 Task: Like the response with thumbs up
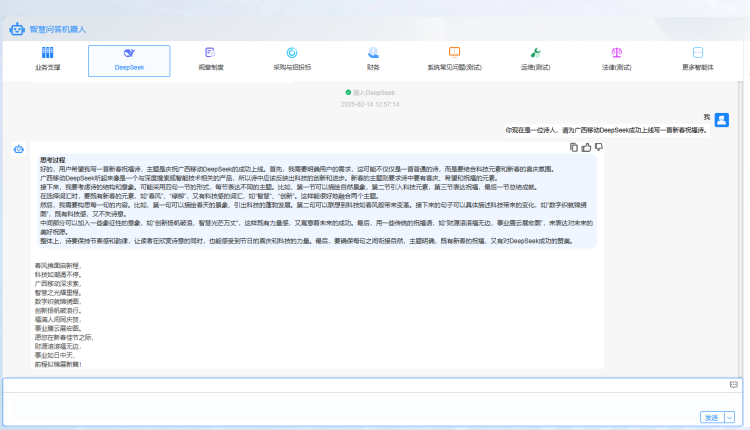(x=586, y=147)
